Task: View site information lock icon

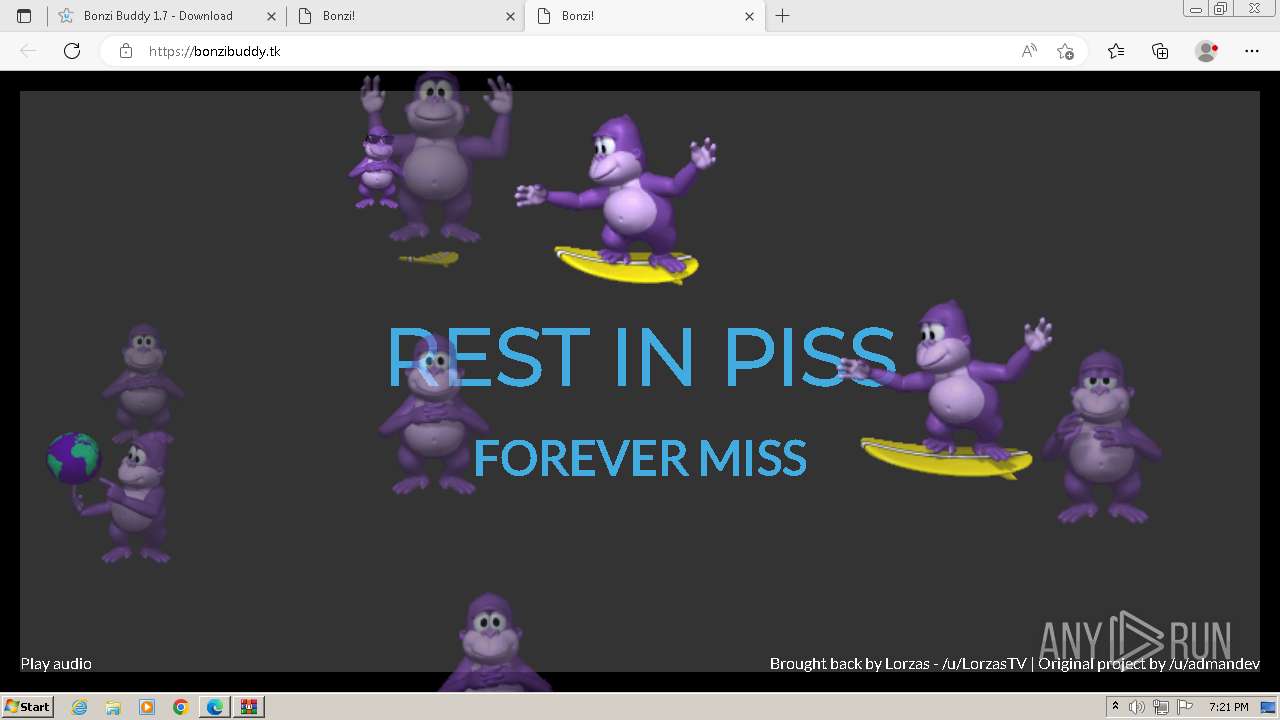Action: [x=126, y=51]
